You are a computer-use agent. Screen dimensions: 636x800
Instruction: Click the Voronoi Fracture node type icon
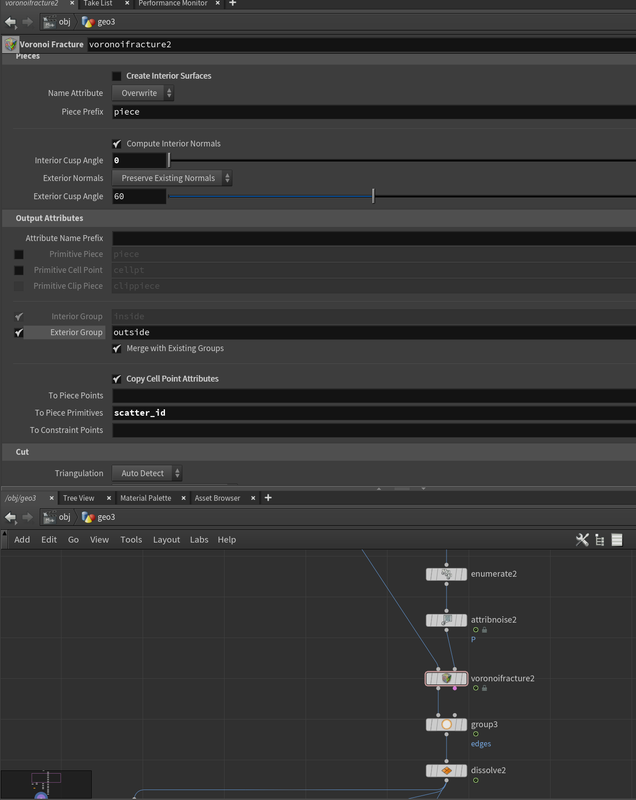tap(10, 44)
